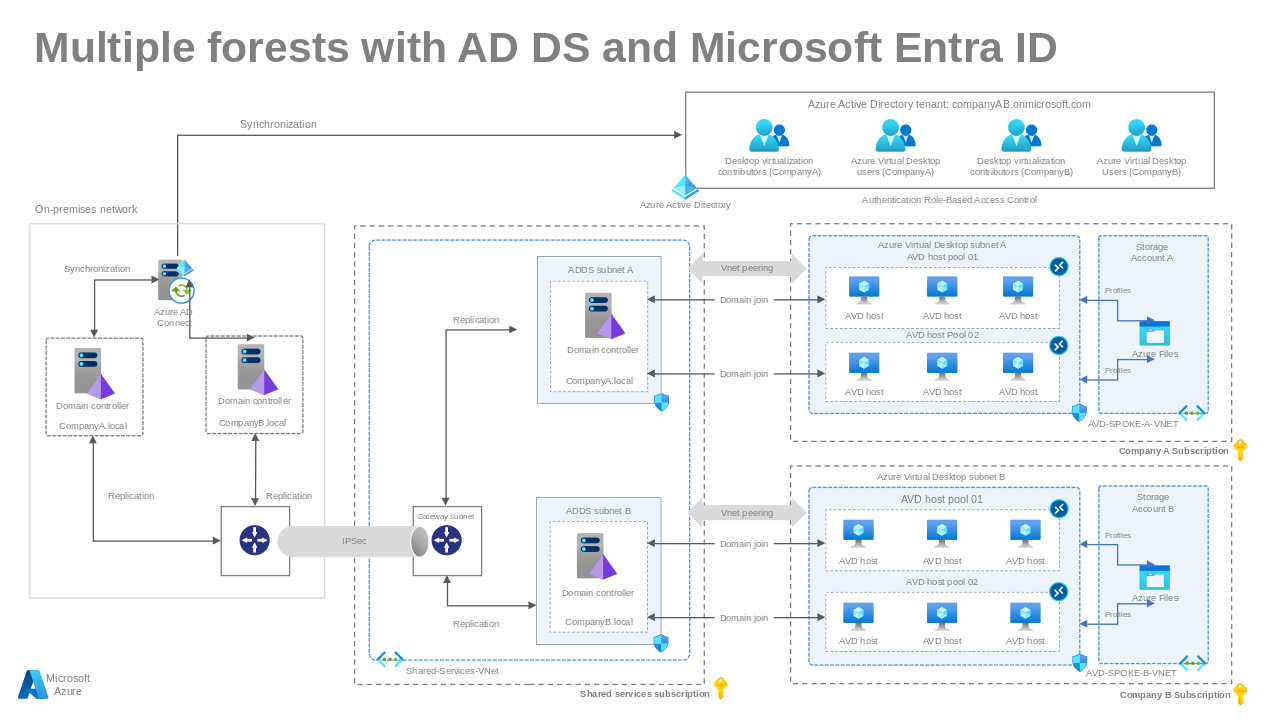Click the Shared services subscription key icon
Viewport: 1280px width, 720px height.
[720, 688]
